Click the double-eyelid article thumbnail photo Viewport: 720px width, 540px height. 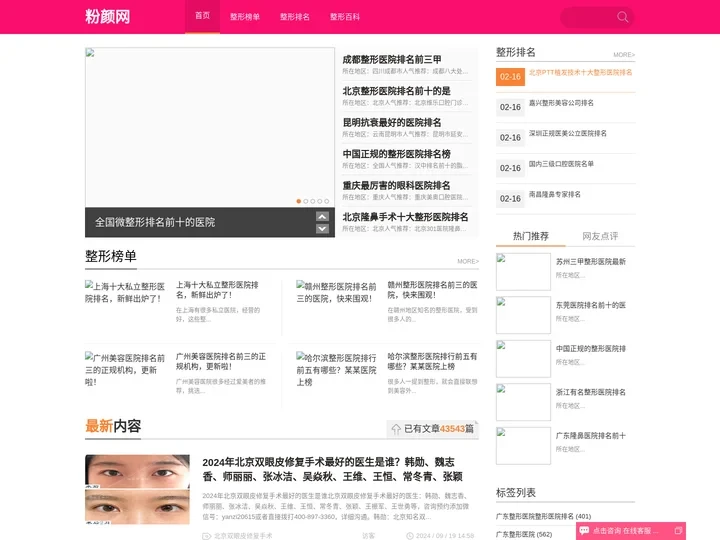pyautogui.click(x=137, y=489)
